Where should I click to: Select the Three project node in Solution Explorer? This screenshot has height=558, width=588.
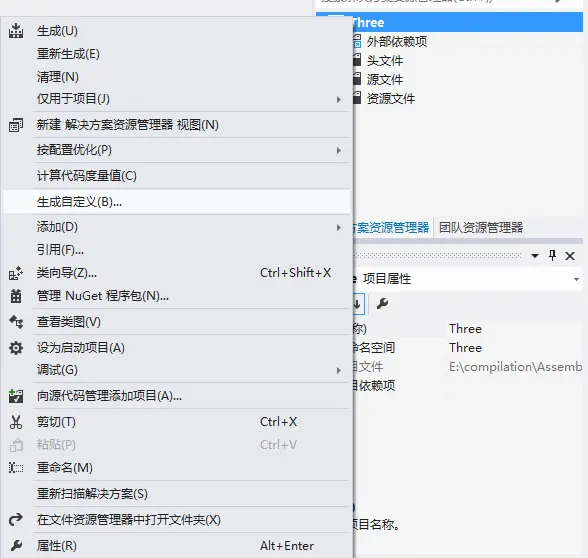pos(468,22)
